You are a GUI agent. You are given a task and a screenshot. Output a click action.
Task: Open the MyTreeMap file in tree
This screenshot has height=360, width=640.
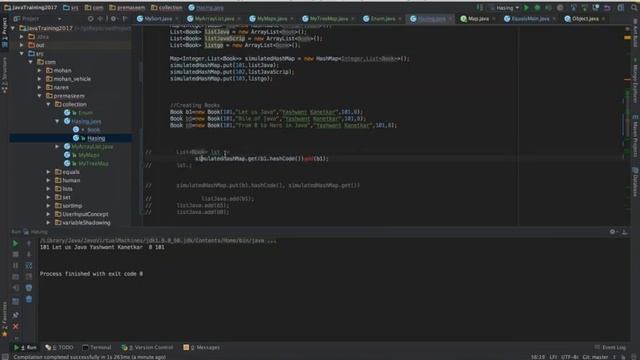[93, 164]
